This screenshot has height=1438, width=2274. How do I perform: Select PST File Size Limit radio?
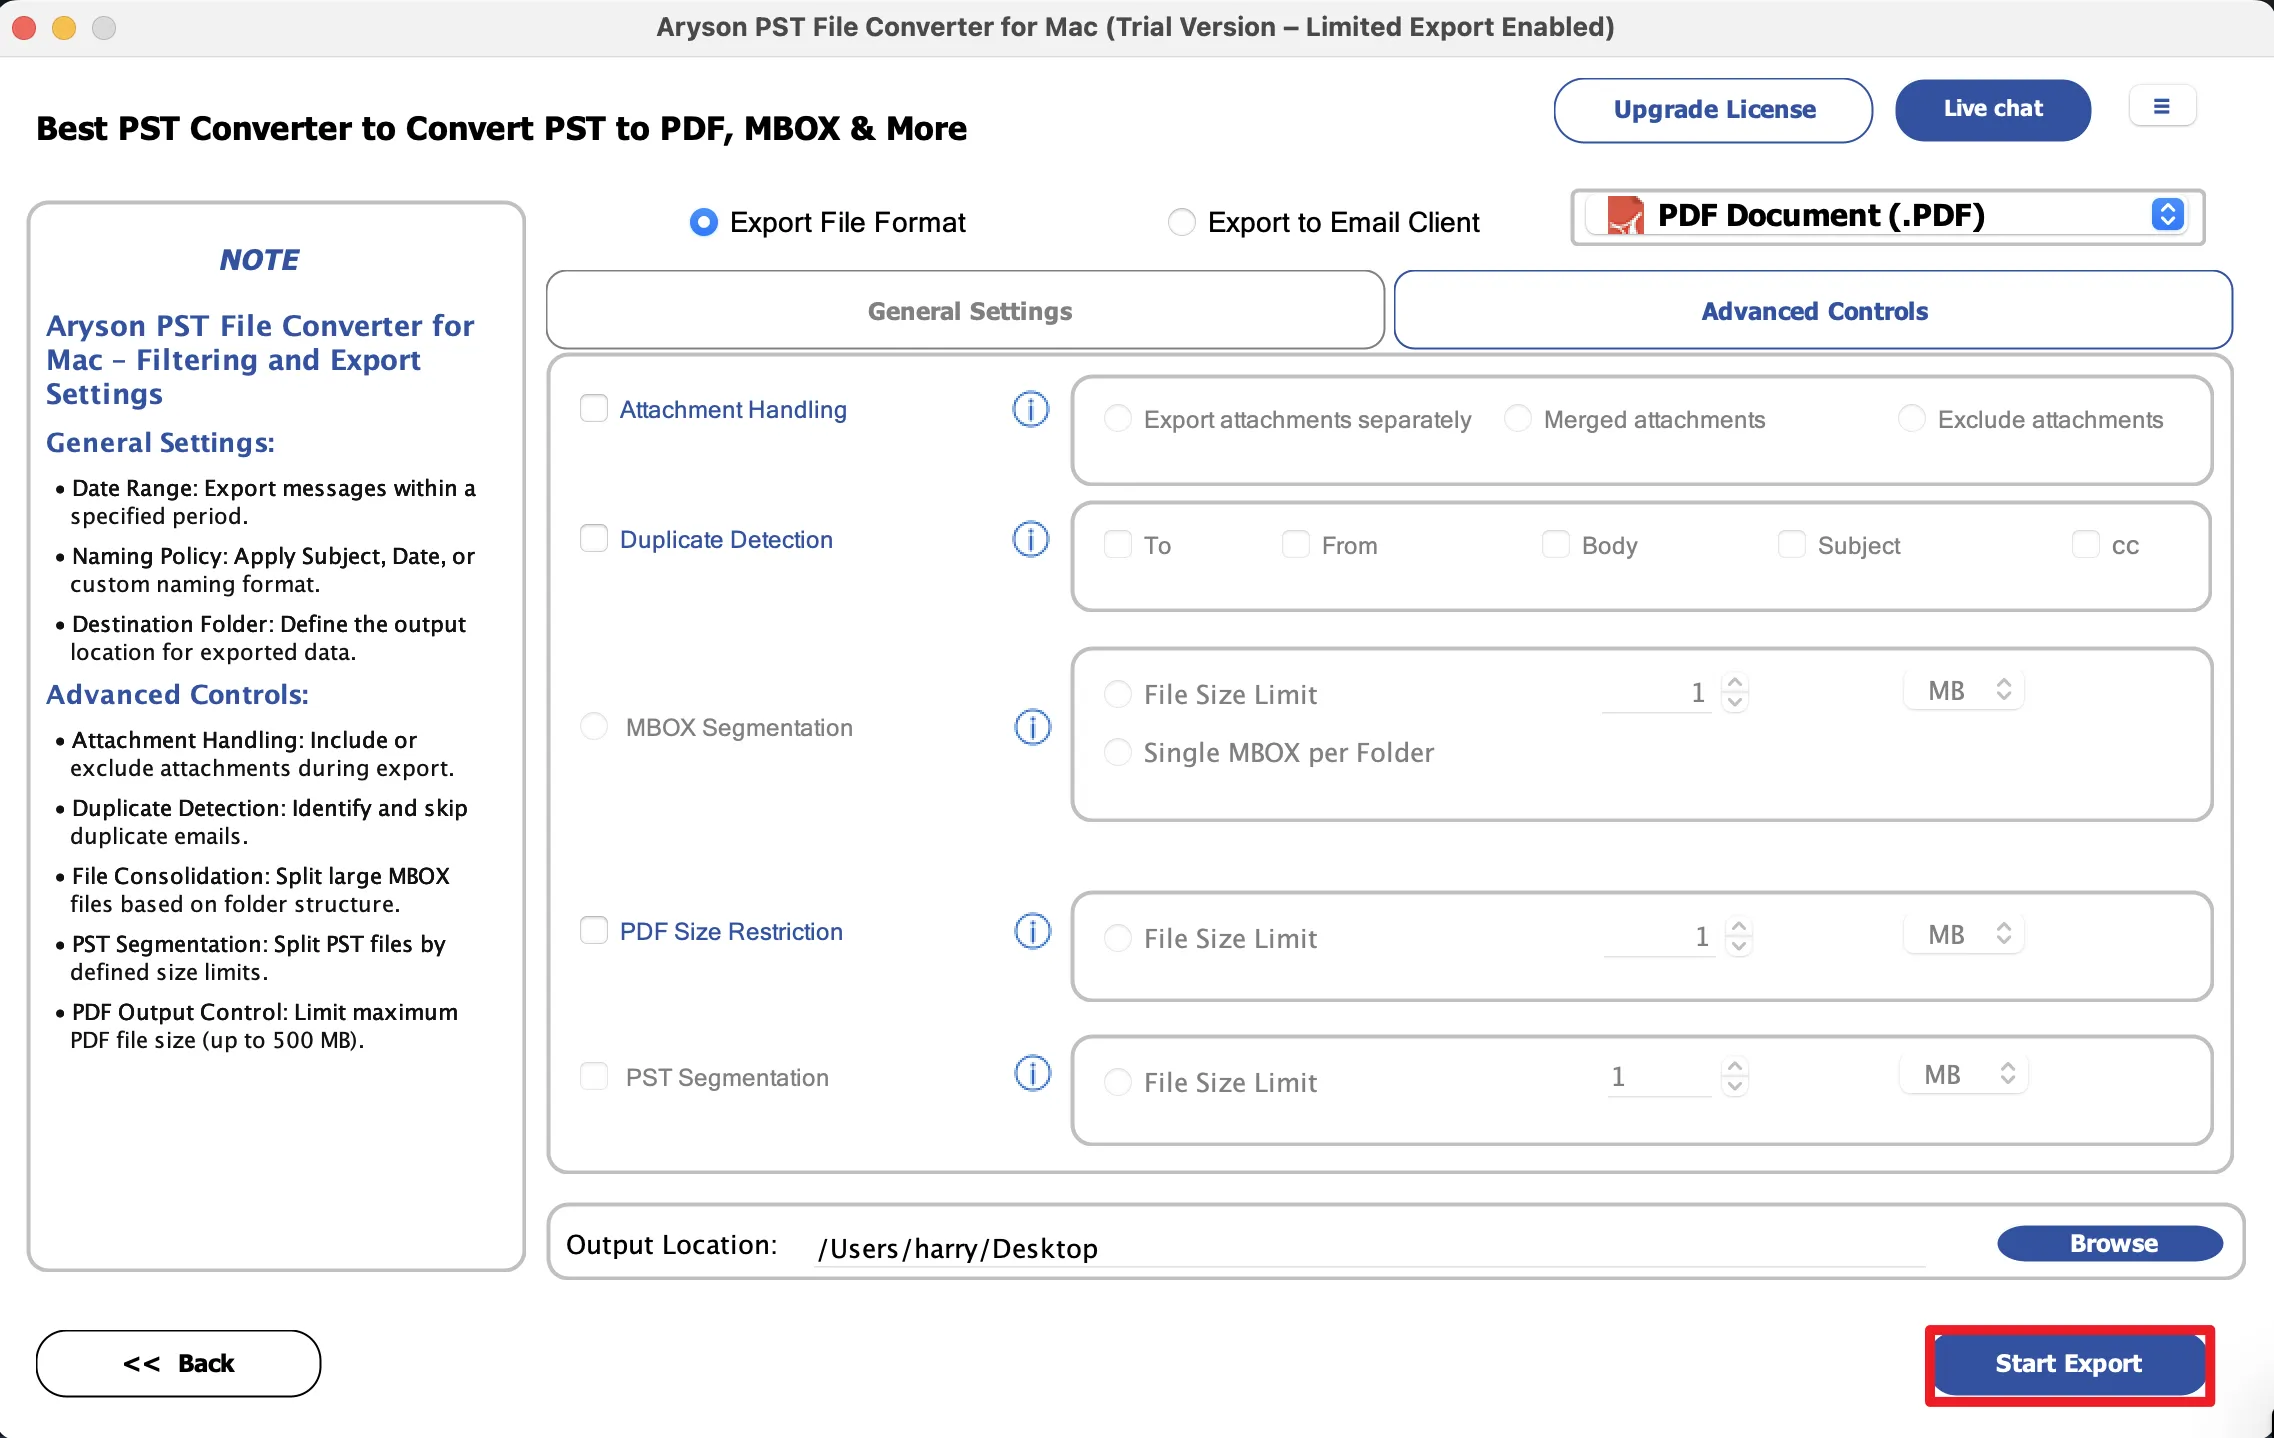coord(1118,1082)
